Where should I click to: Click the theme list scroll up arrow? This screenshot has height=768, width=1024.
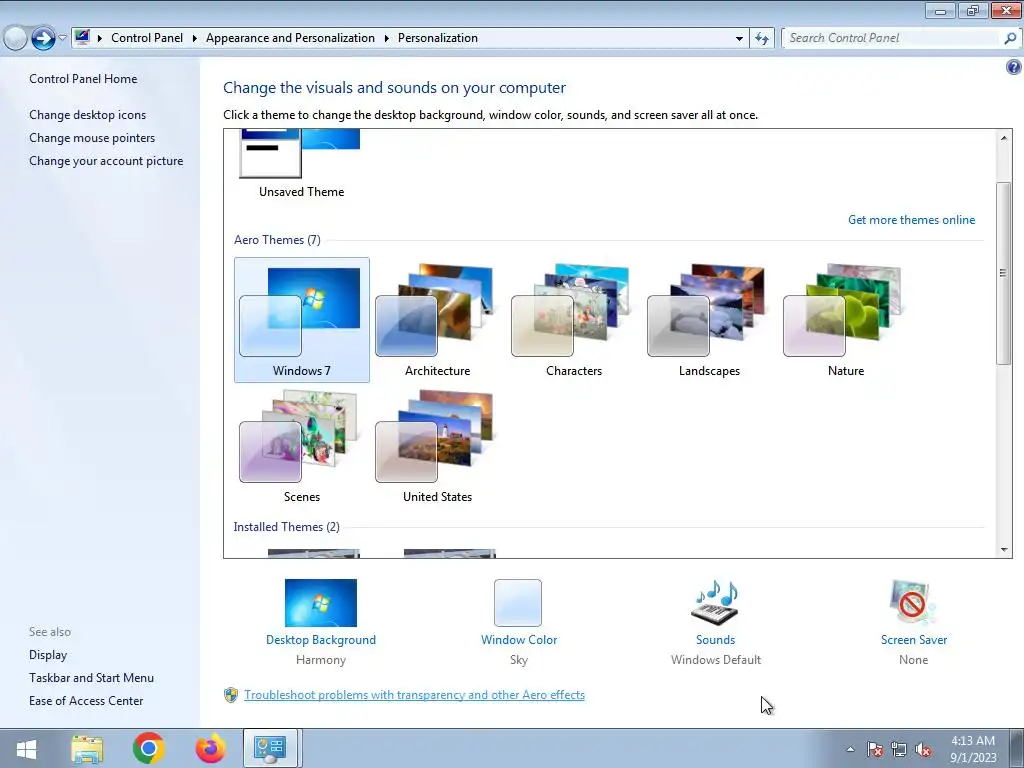(1004, 138)
